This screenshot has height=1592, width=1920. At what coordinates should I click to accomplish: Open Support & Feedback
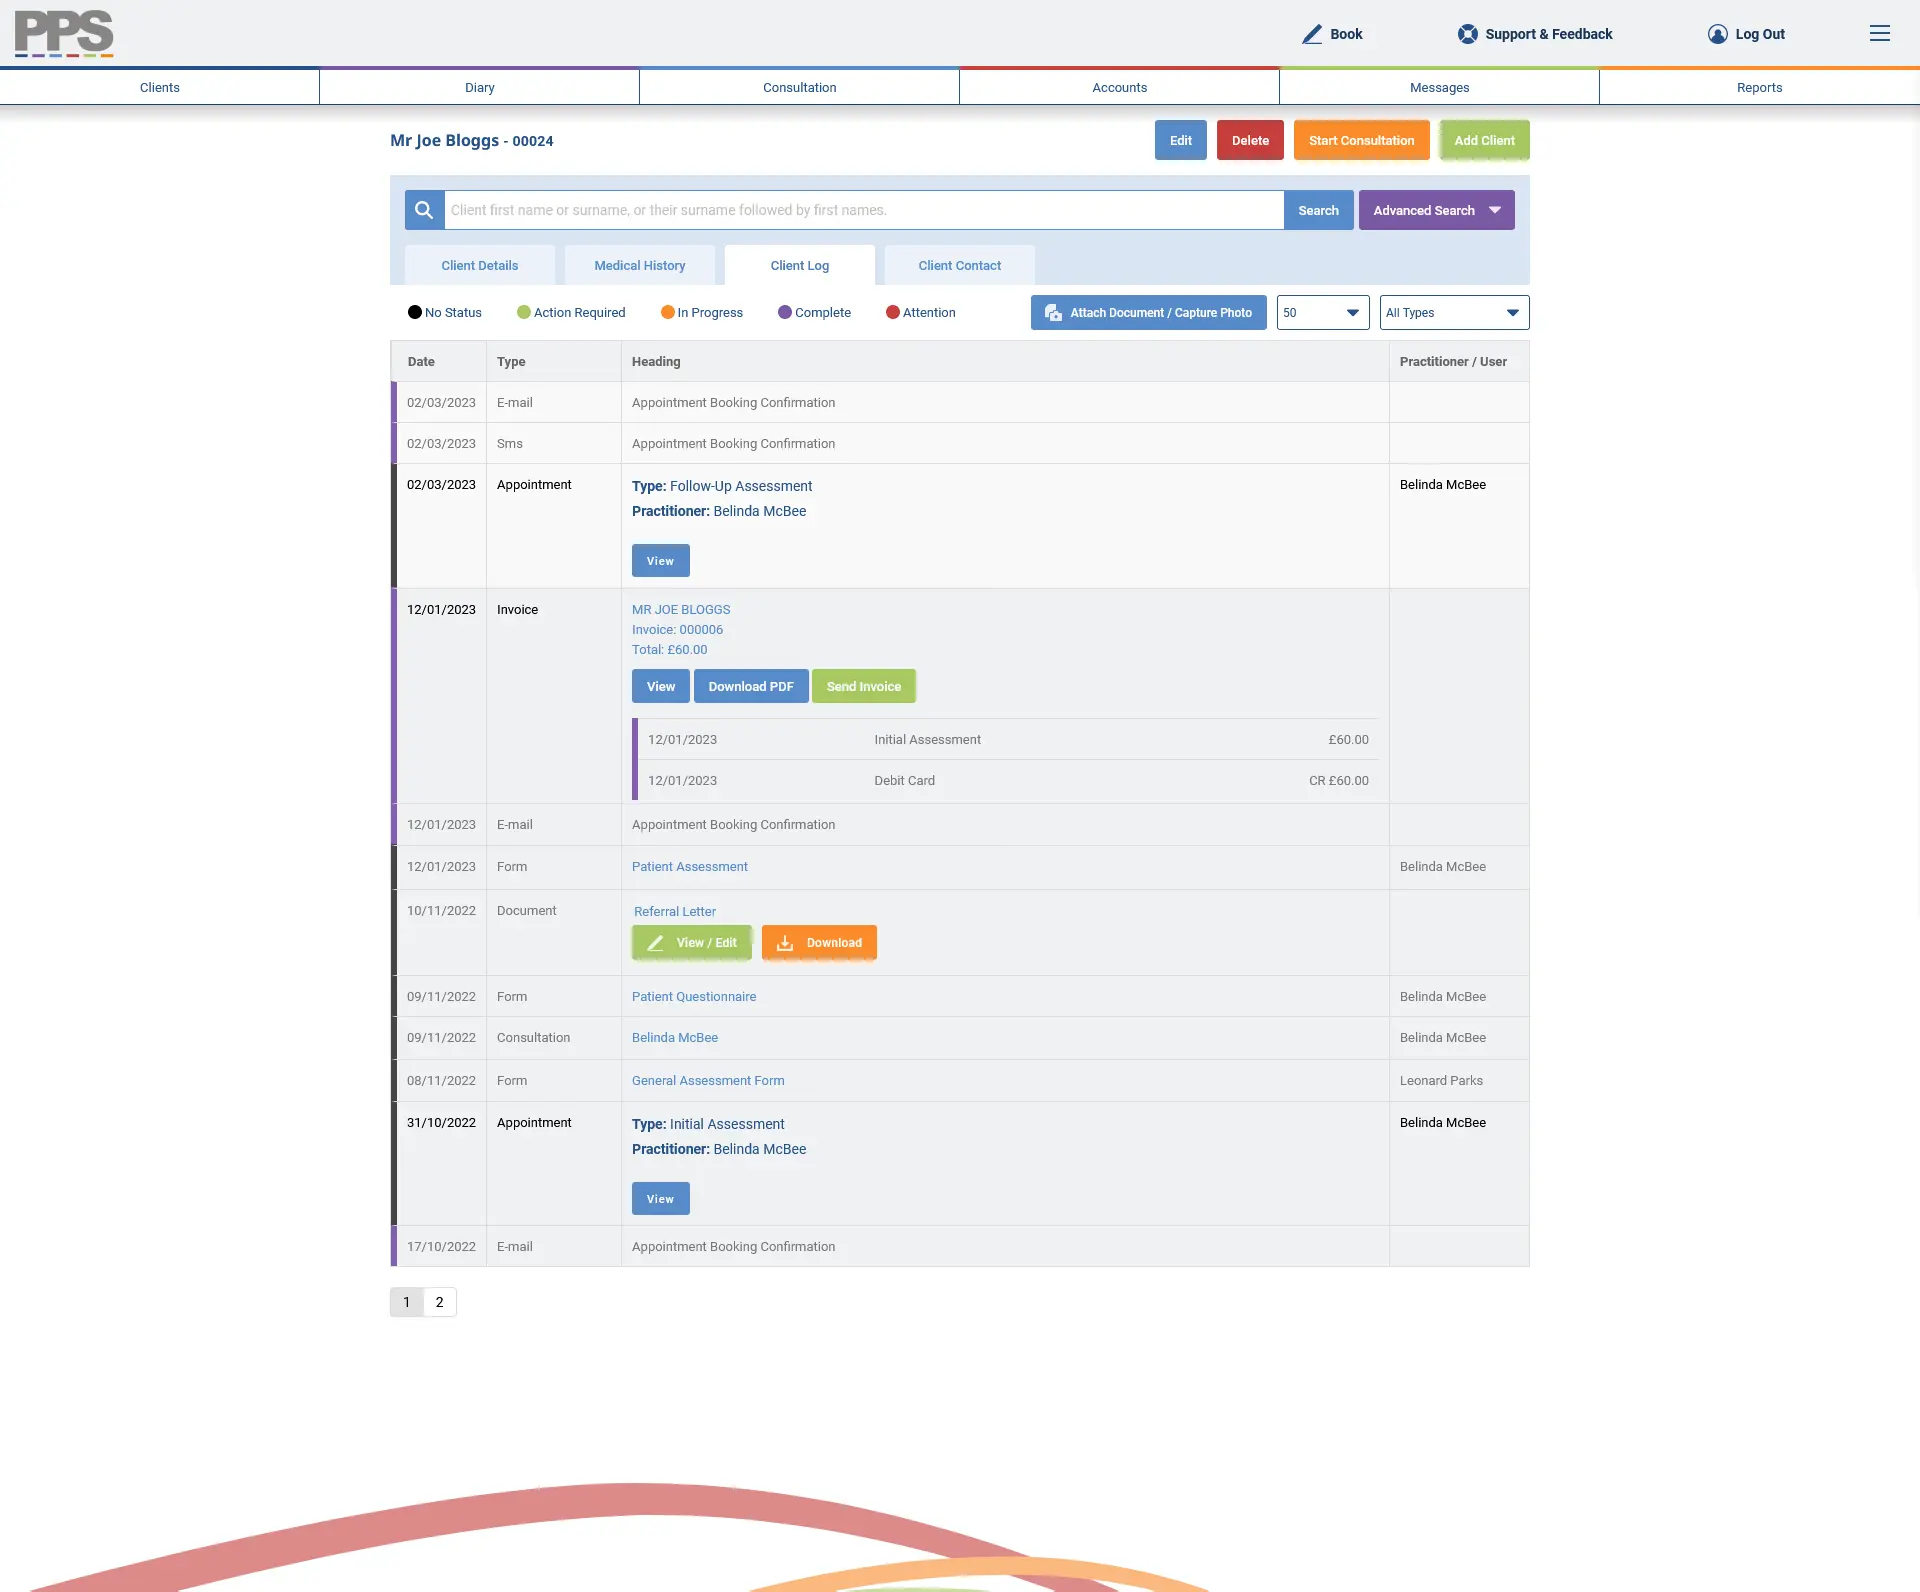1466,33
